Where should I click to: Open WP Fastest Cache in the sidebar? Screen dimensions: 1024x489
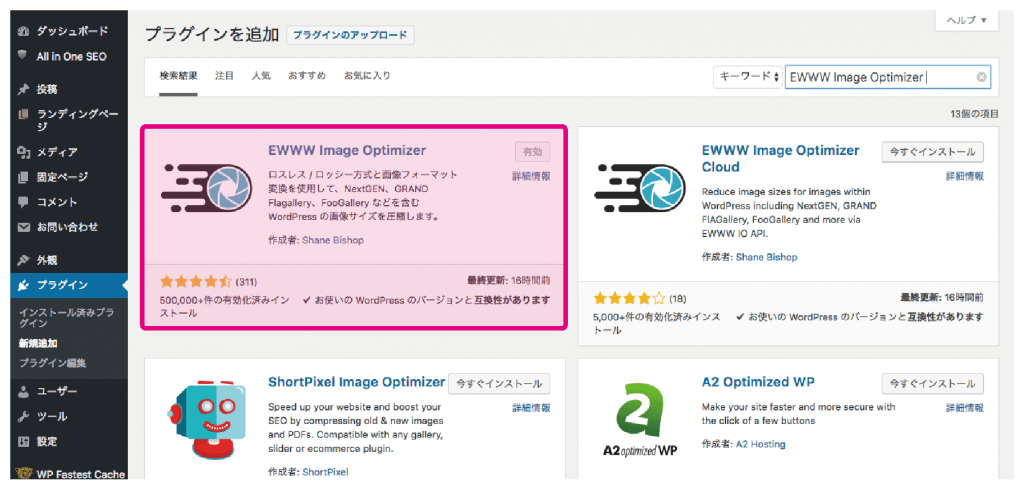81,474
